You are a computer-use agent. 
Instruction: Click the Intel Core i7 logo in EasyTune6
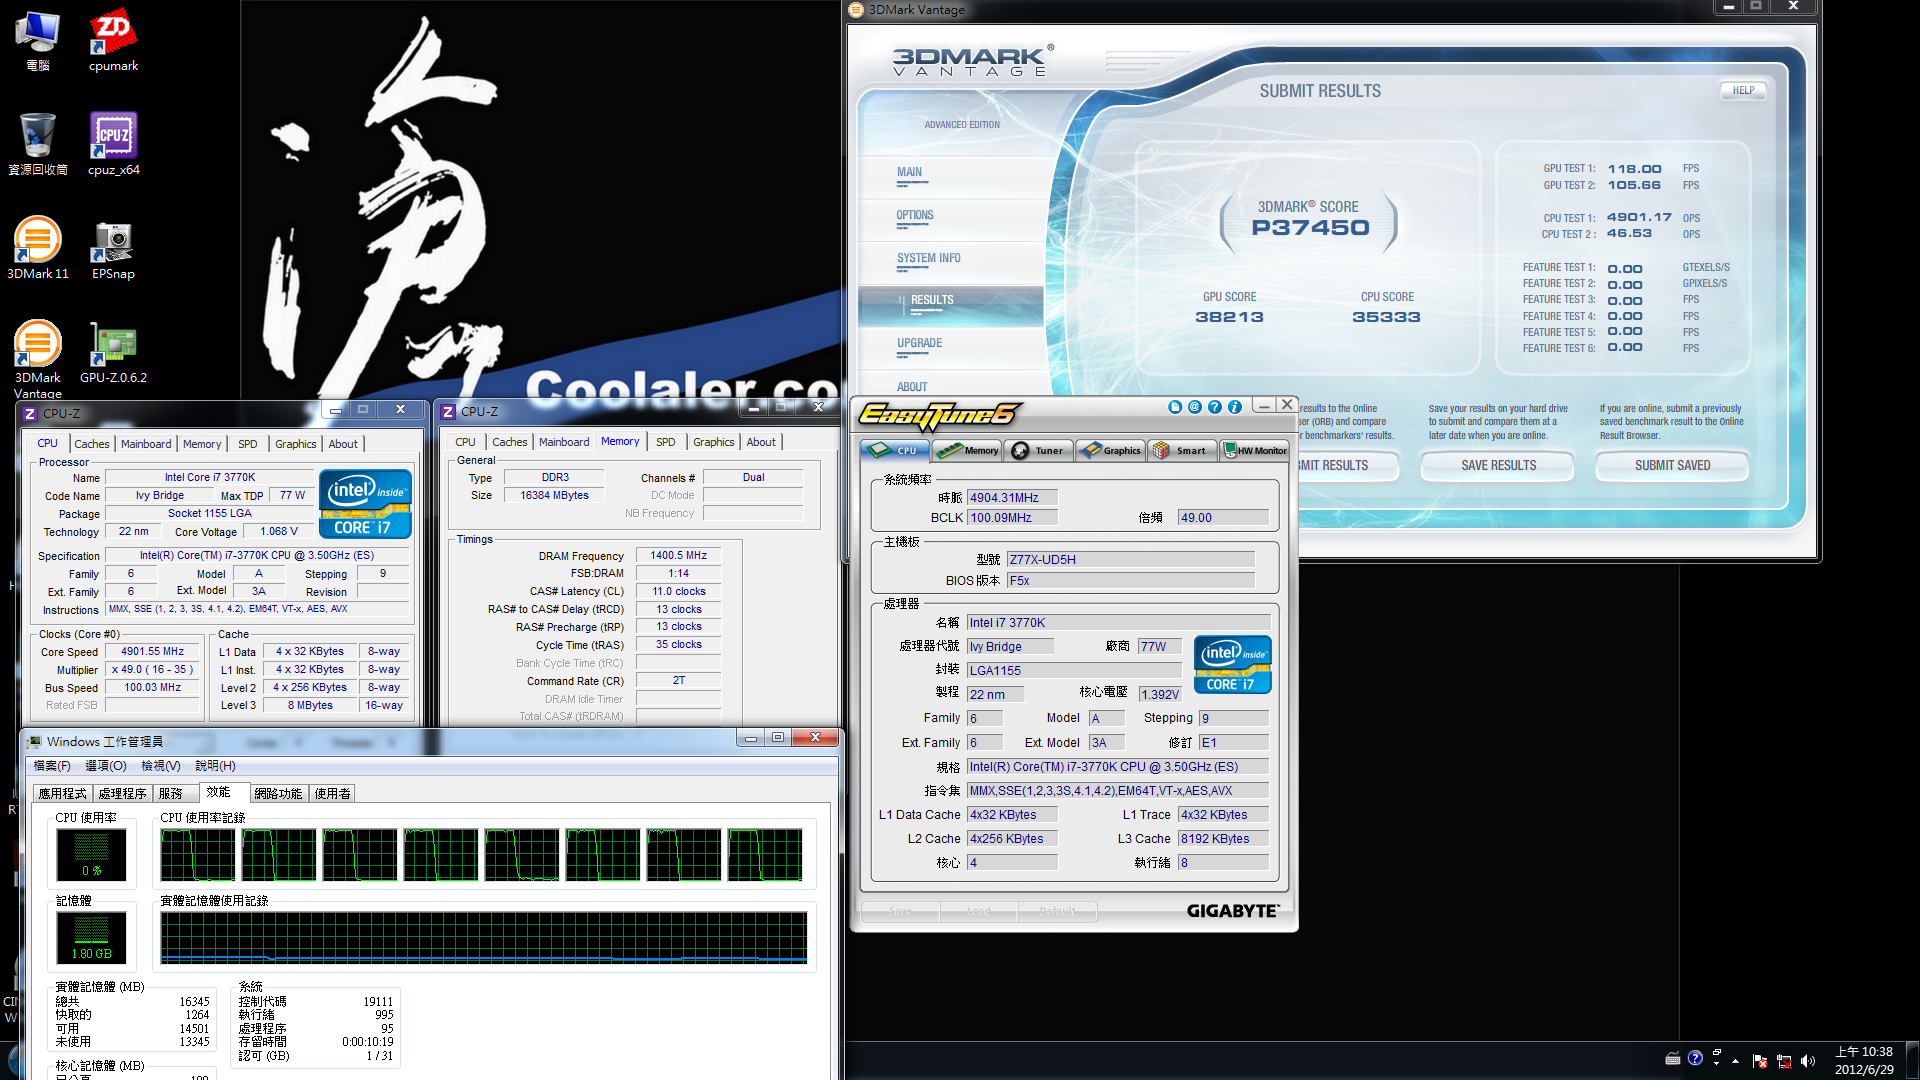click(1232, 664)
